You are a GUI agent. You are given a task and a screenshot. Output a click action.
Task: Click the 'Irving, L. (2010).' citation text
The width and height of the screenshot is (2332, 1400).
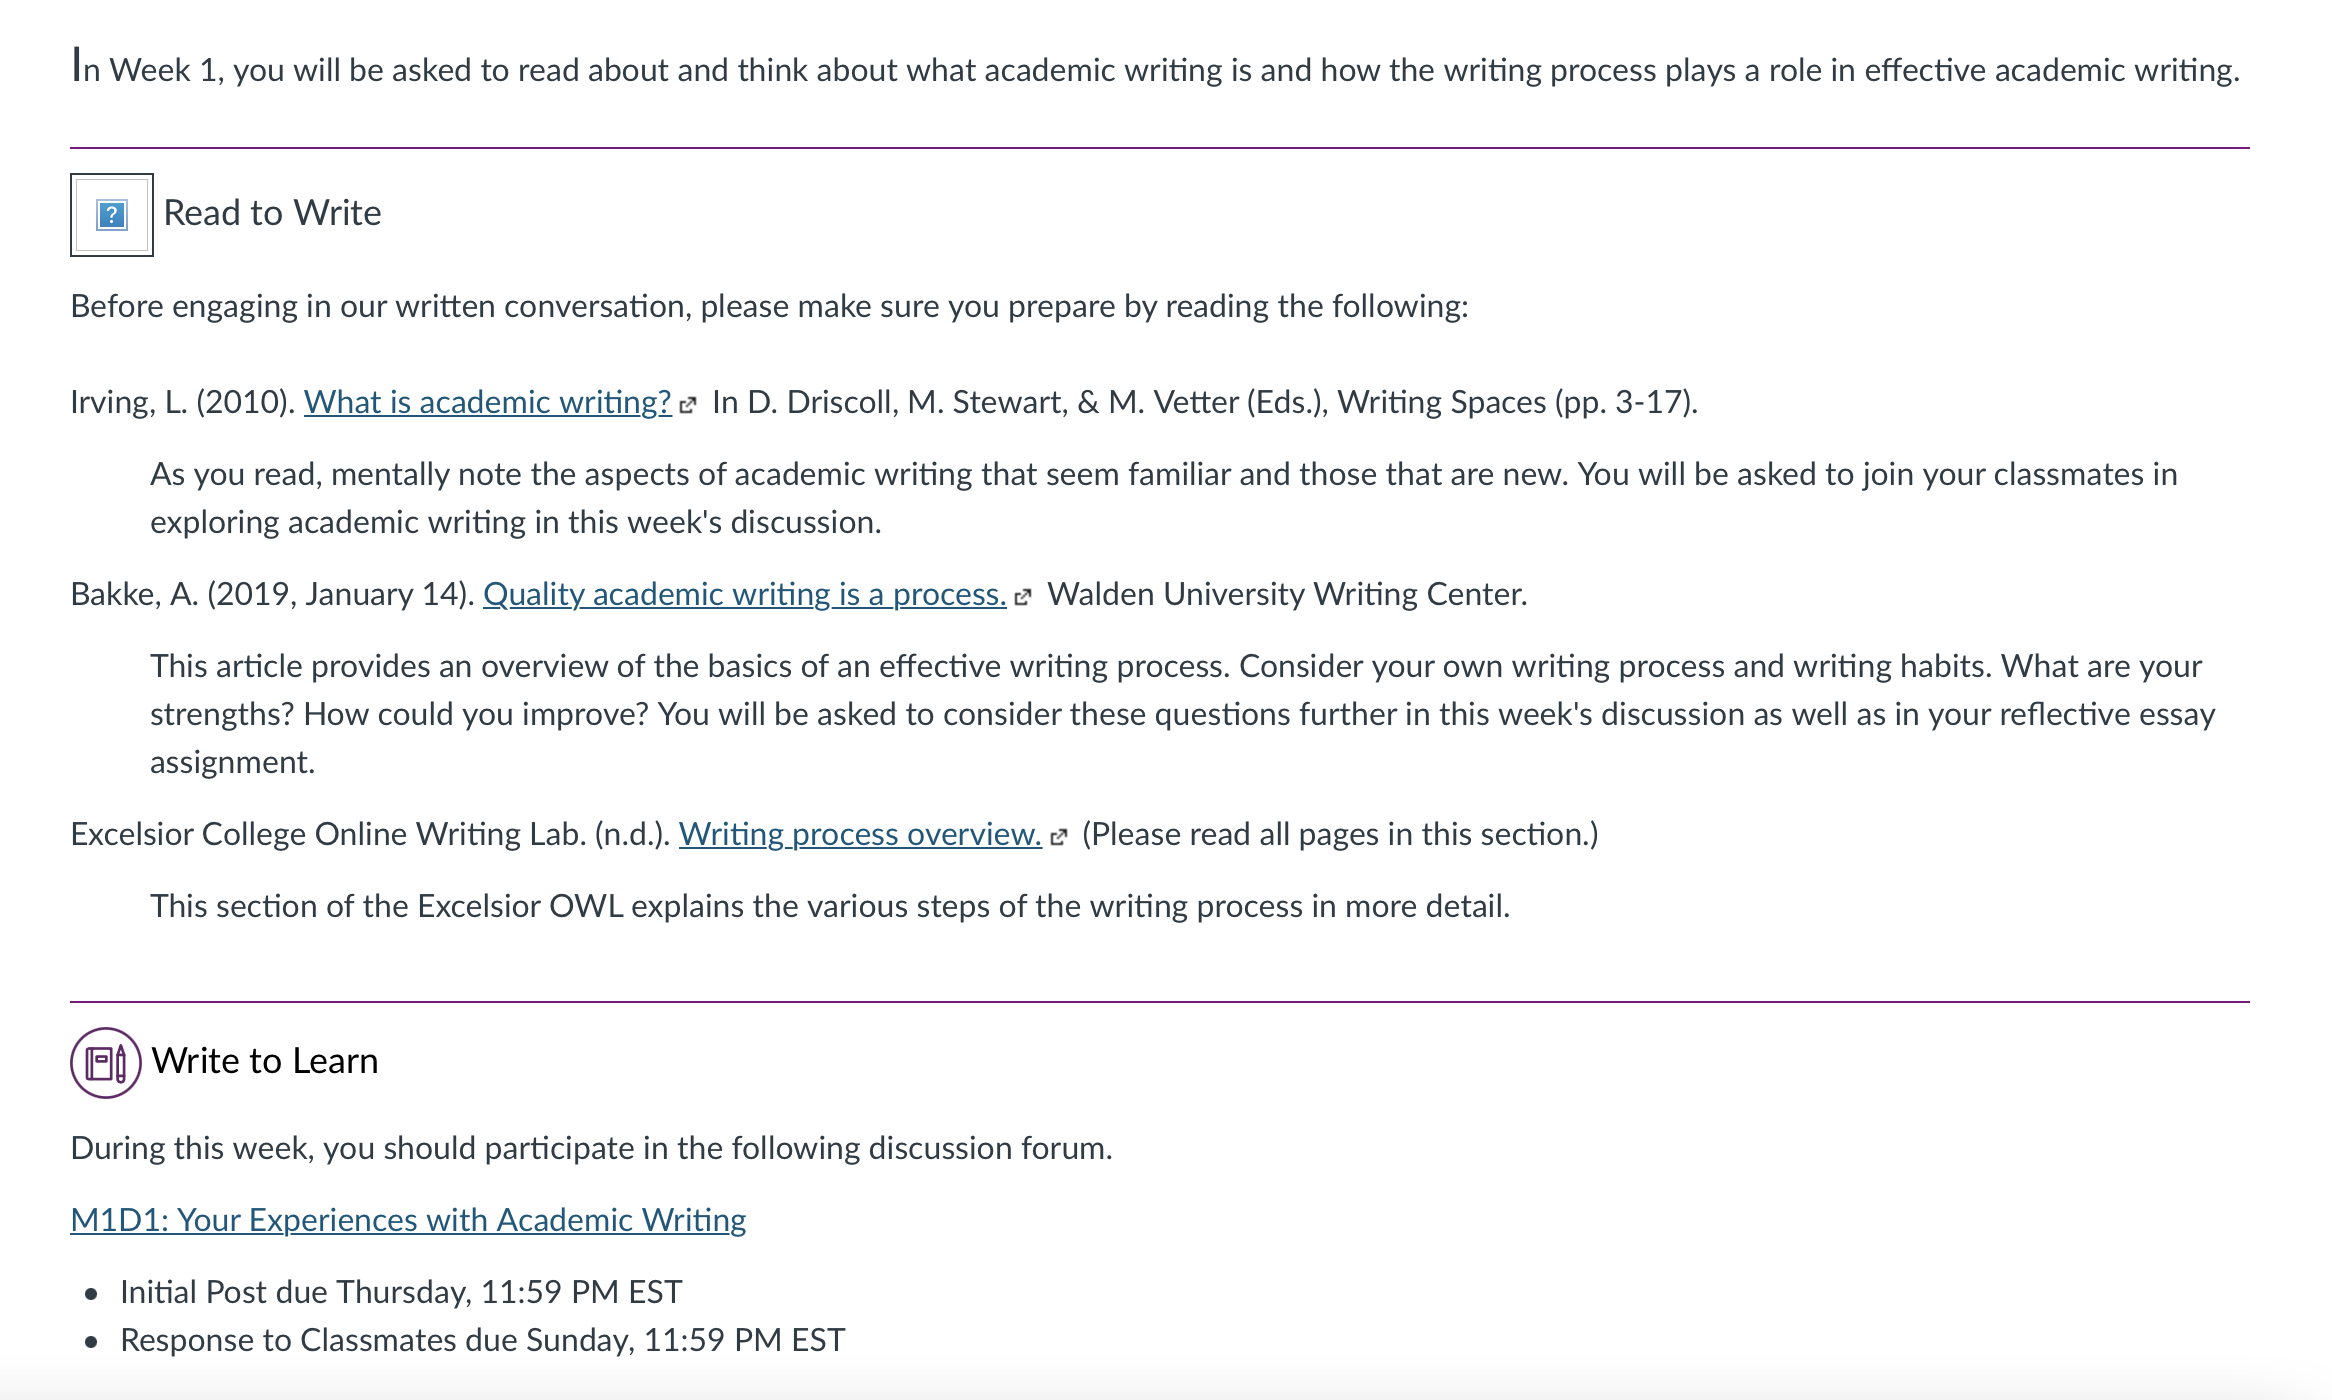click(x=183, y=402)
